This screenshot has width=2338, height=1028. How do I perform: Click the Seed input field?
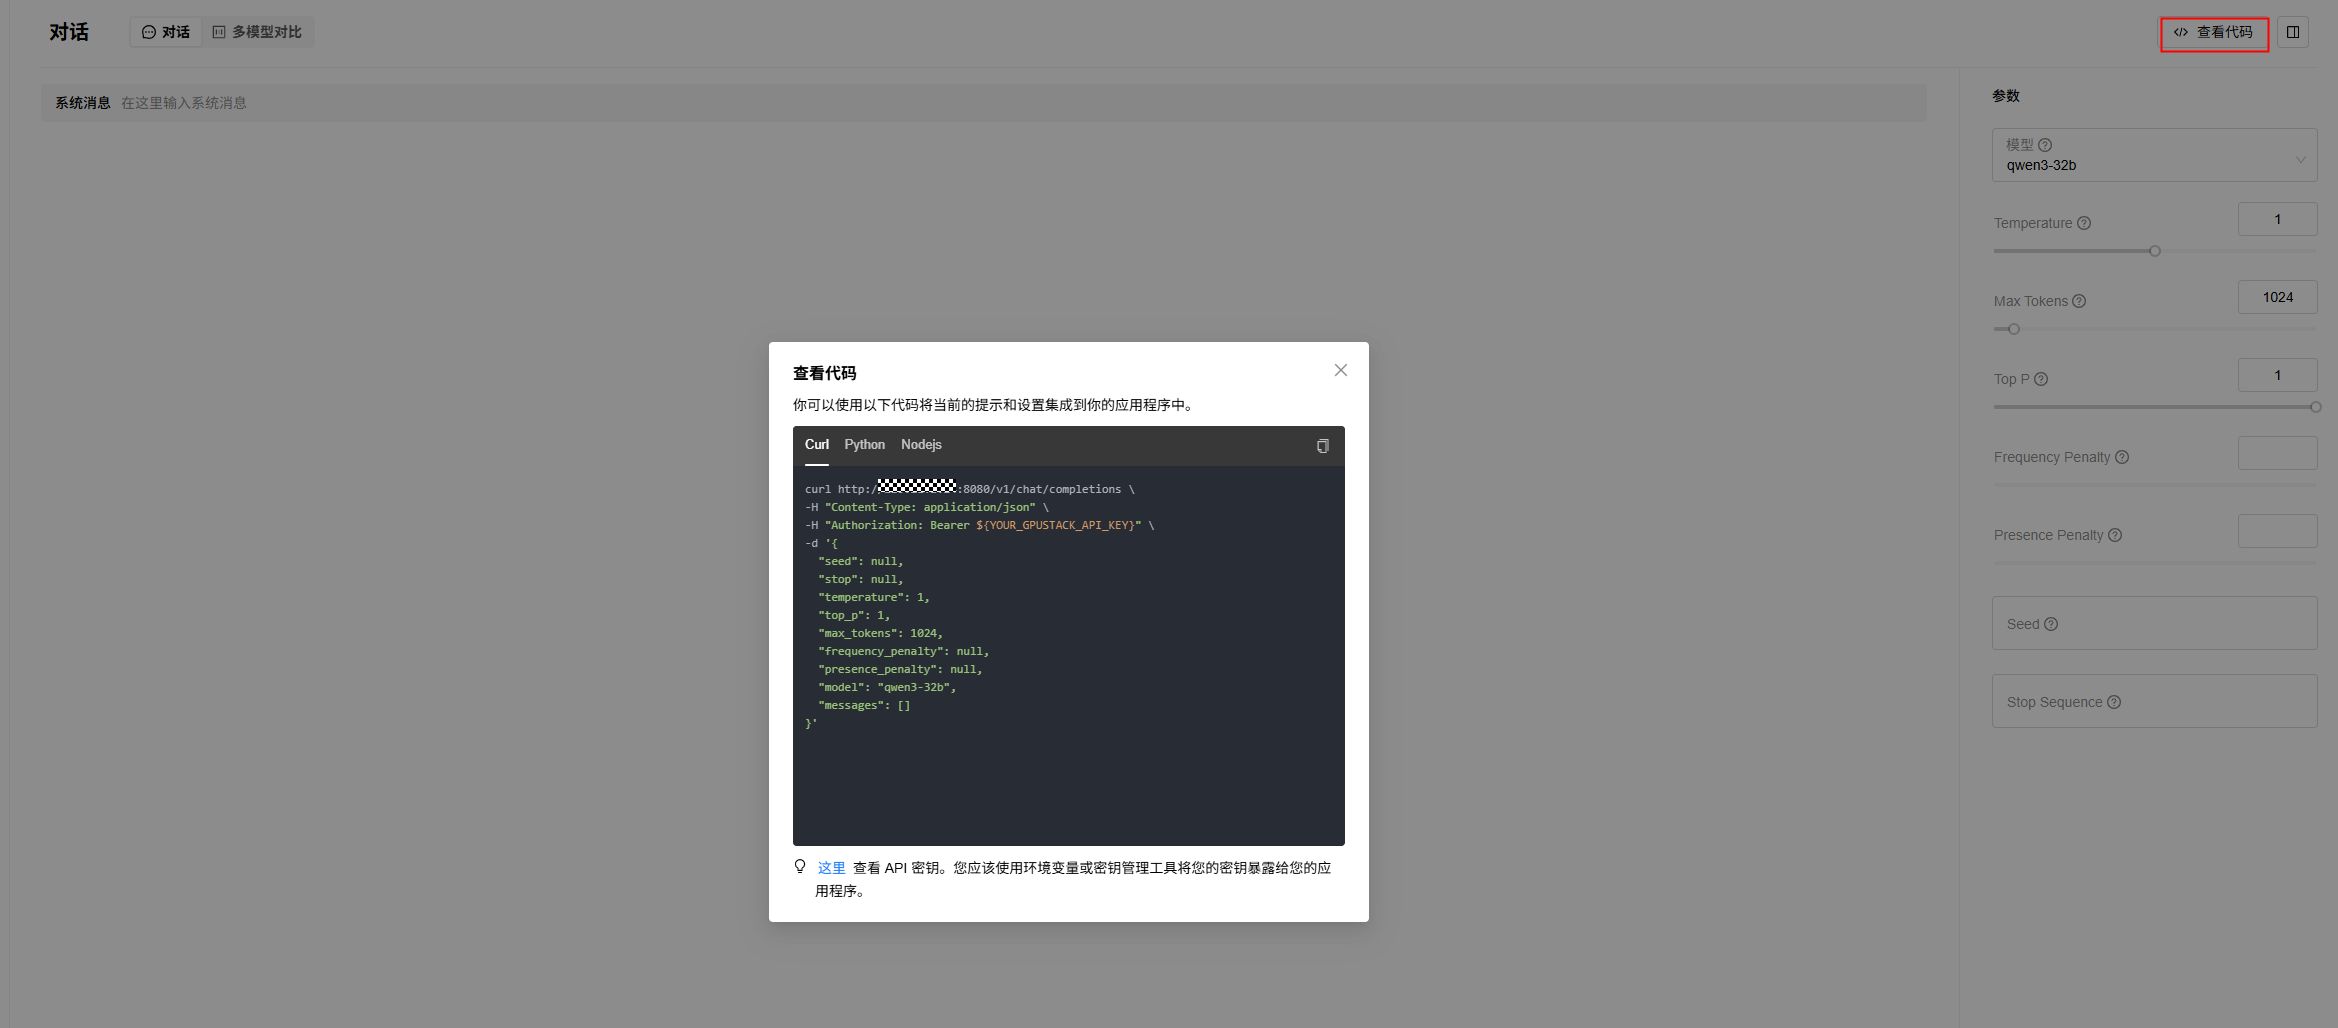click(x=2154, y=624)
